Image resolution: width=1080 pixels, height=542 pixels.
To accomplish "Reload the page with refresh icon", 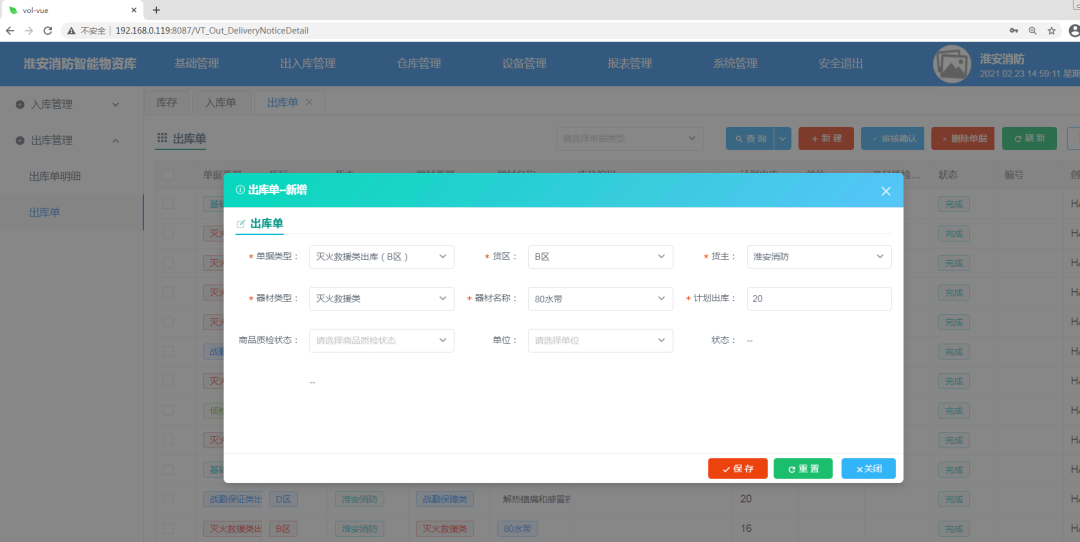I will 48,30.
